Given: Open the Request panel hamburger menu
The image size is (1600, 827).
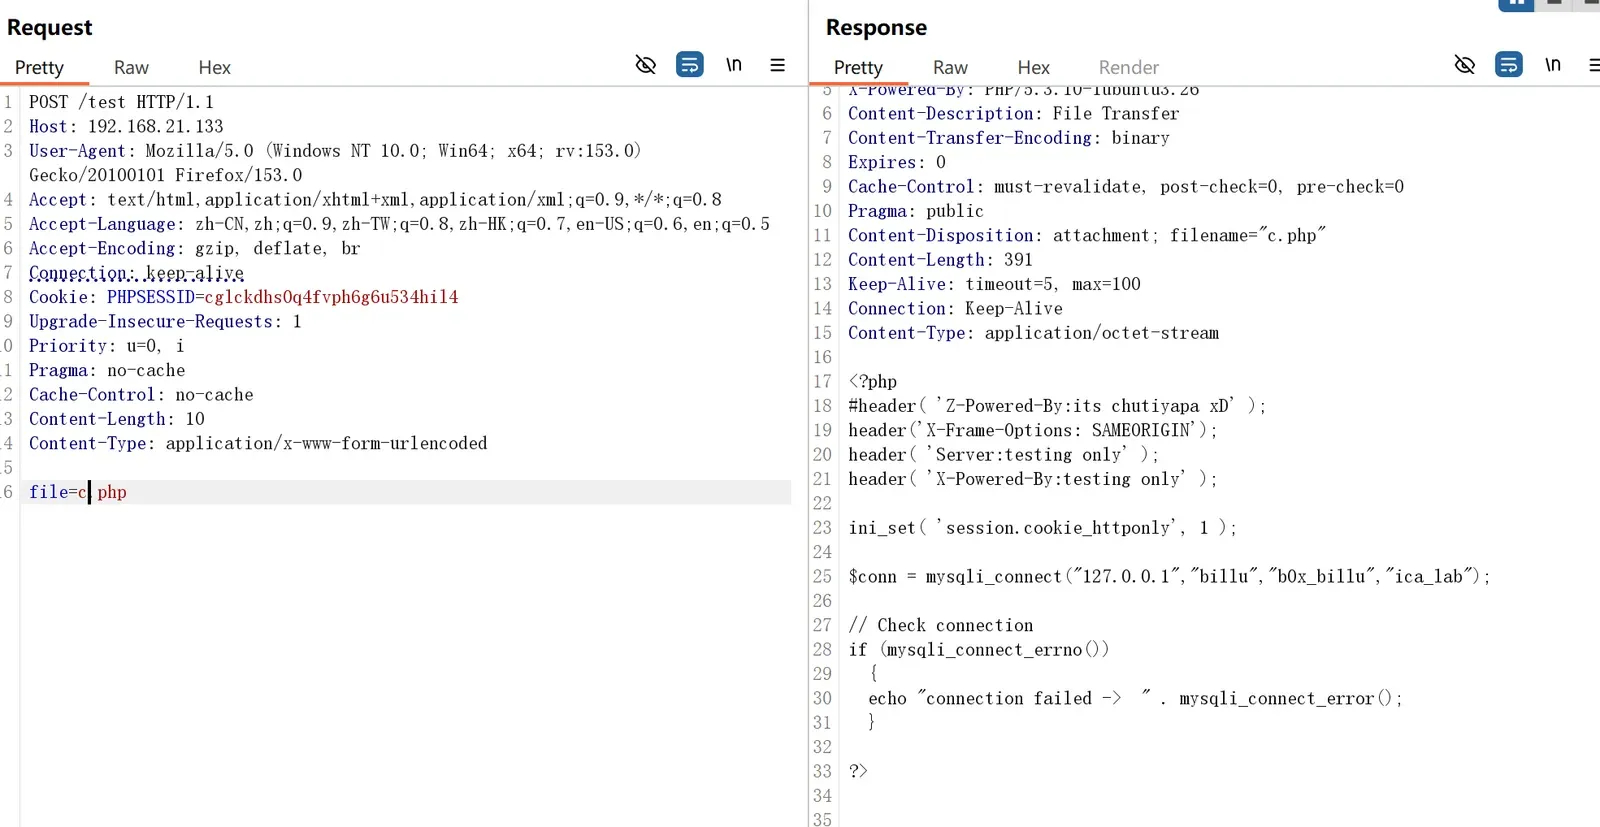Looking at the screenshot, I should 777,65.
